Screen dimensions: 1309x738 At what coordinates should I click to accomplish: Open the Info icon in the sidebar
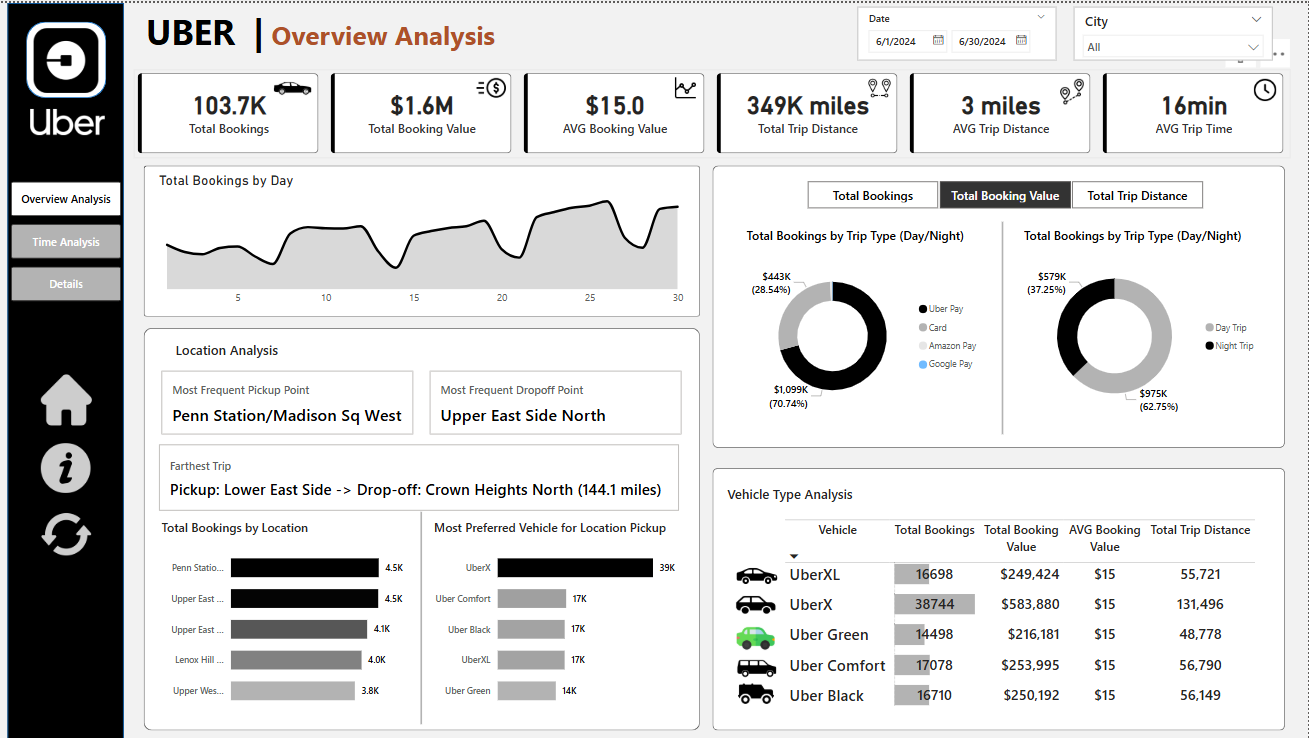point(64,468)
